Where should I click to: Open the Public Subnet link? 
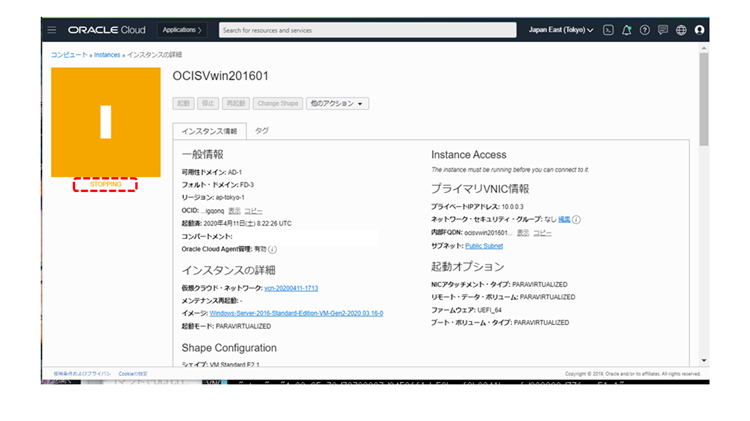click(x=484, y=246)
